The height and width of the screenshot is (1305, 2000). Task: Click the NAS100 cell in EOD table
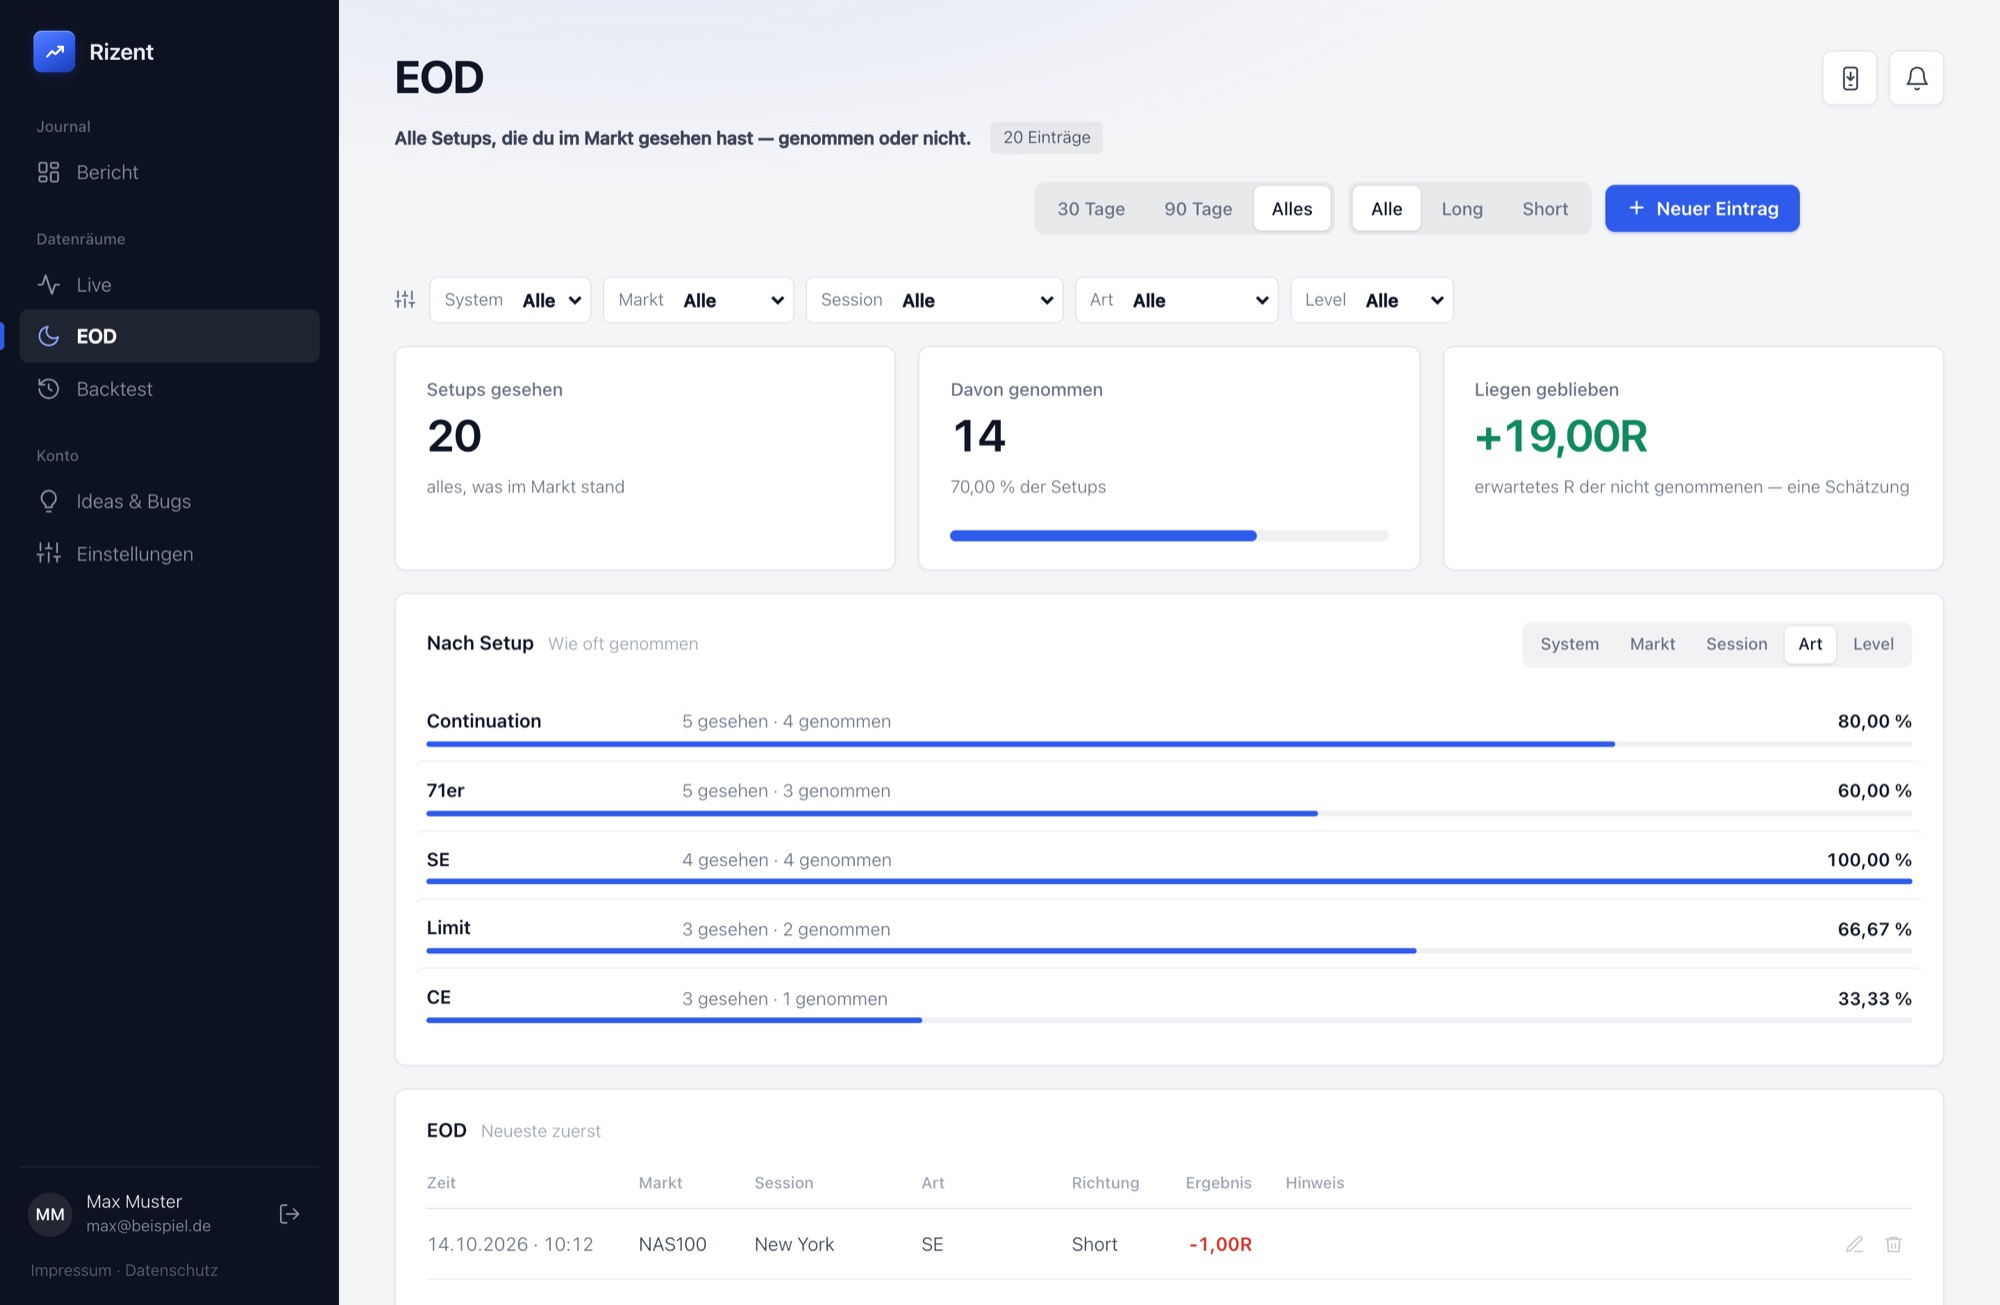[673, 1244]
